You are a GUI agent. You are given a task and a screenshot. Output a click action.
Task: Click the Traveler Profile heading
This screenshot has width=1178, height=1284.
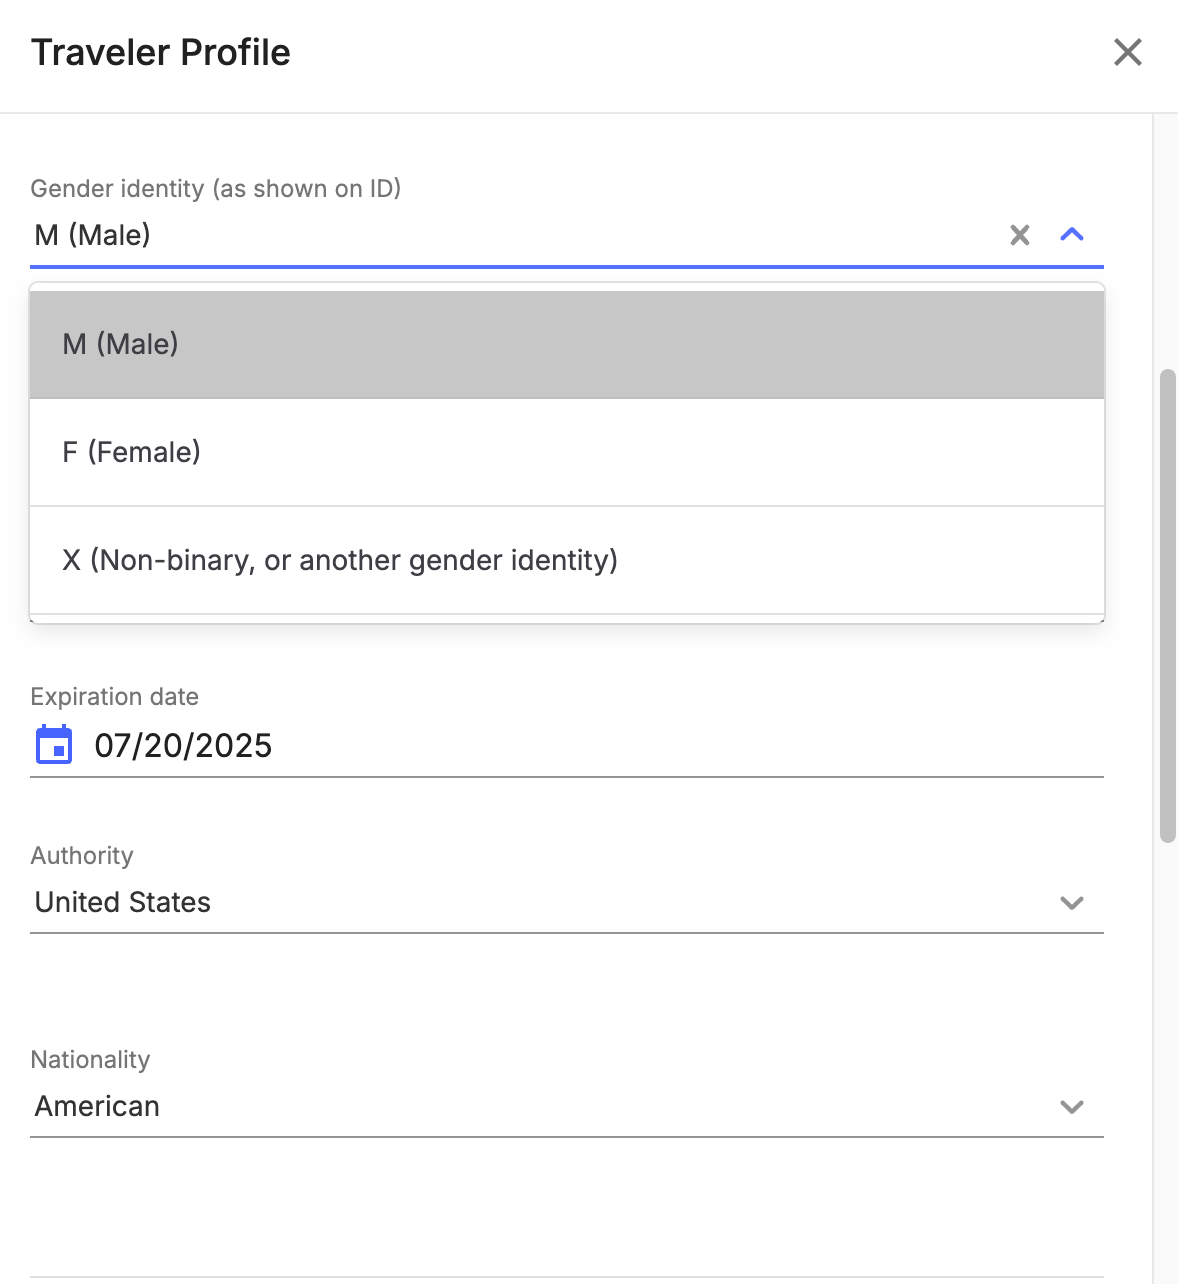[x=161, y=52]
